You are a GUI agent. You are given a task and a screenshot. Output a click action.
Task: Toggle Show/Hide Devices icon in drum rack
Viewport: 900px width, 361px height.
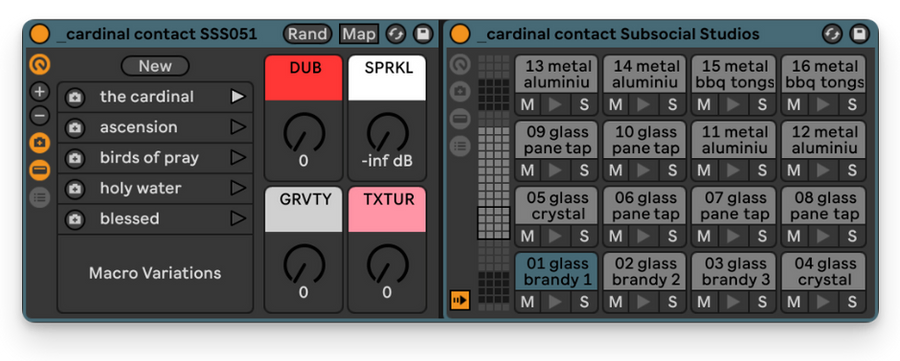click(460, 146)
